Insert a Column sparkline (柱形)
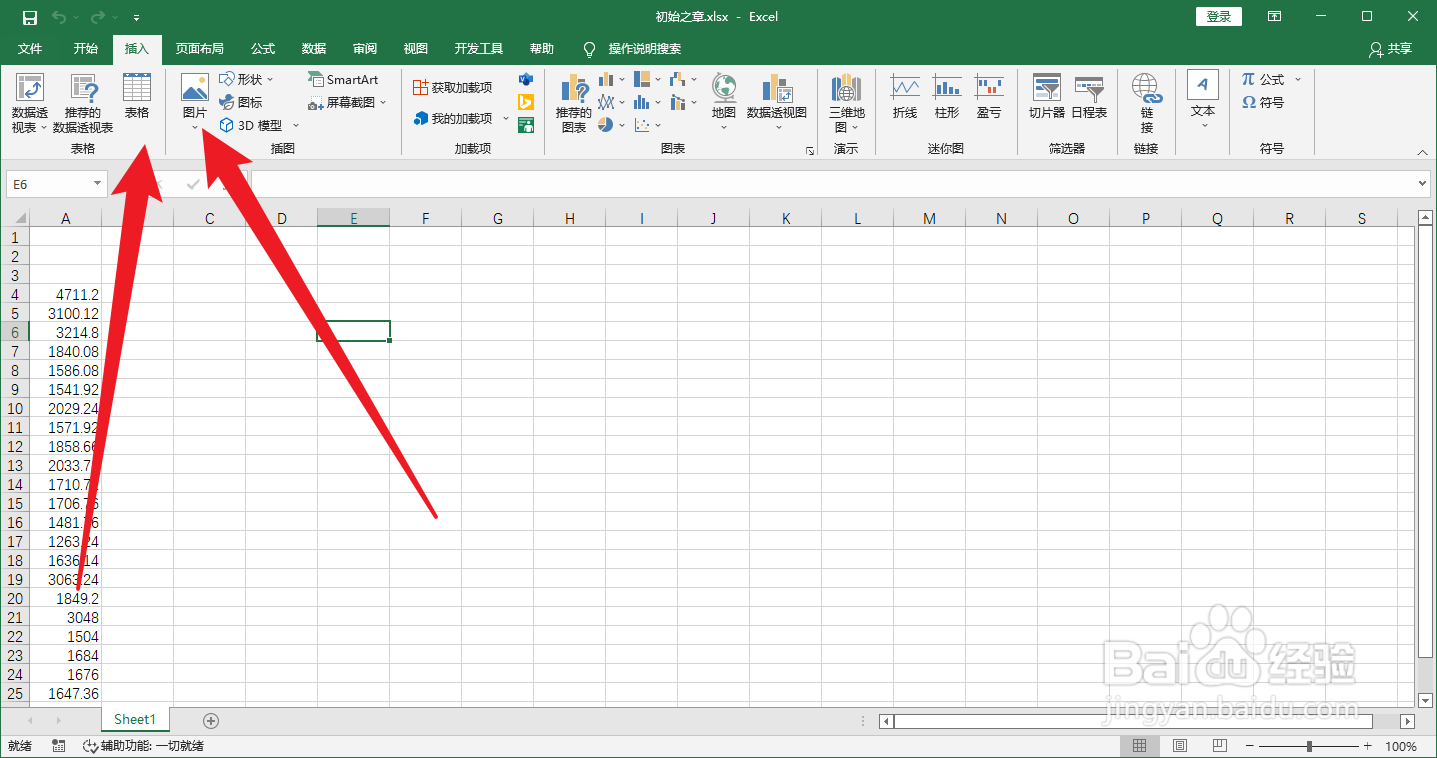 coord(947,97)
